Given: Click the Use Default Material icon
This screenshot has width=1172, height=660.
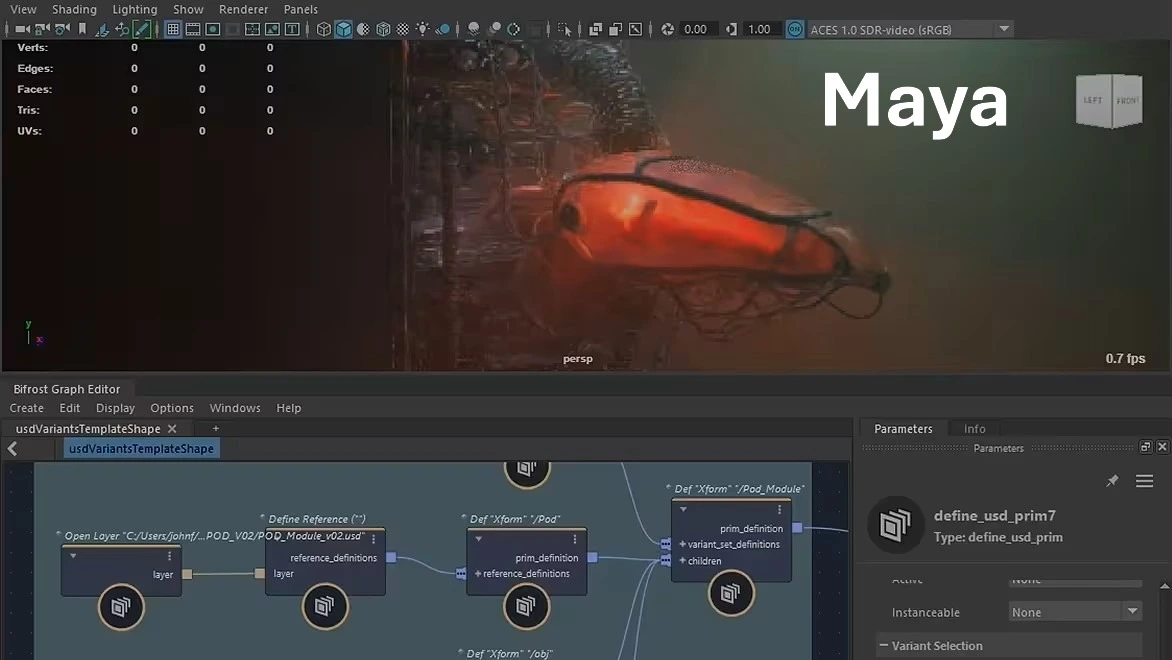Looking at the screenshot, I should [363, 29].
